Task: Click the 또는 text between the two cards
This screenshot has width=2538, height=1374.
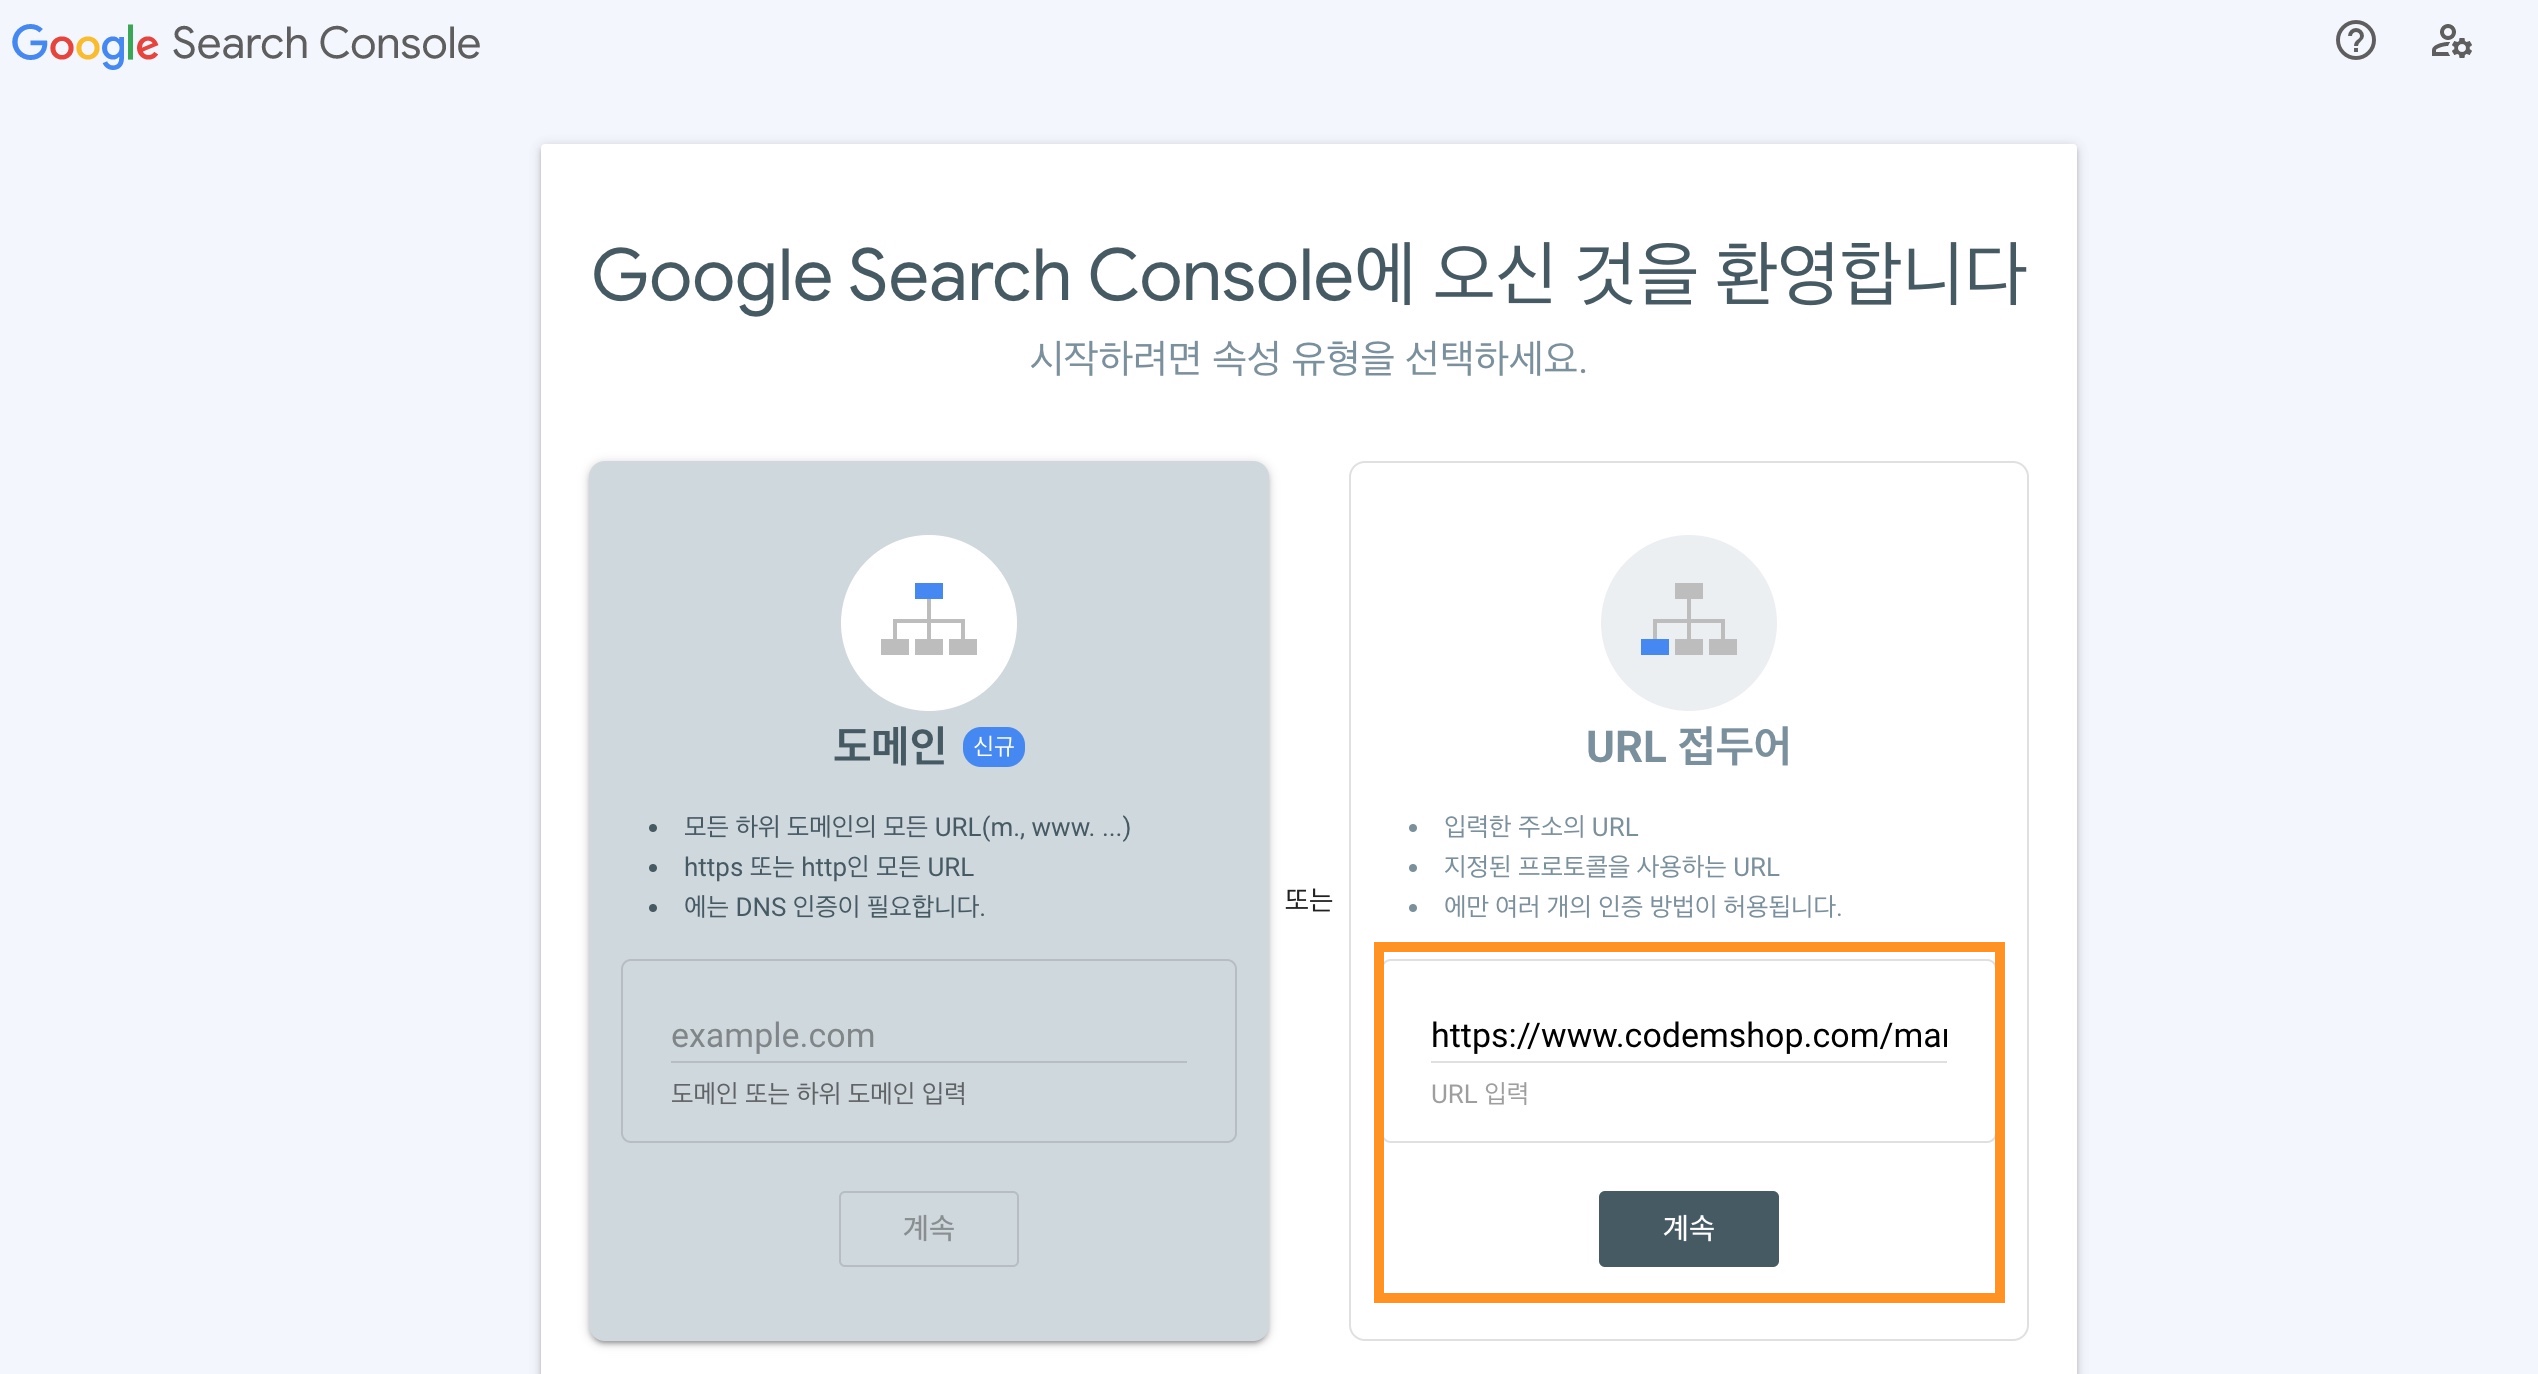Action: click(x=1311, y=899)
